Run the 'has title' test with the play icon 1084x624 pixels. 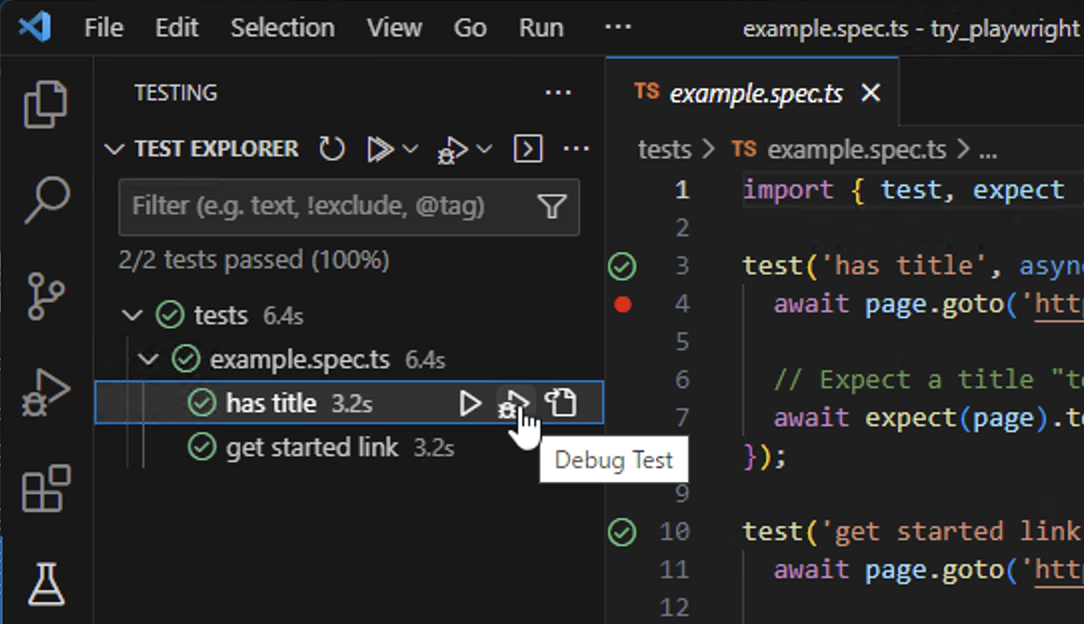[x=469, y=403]
